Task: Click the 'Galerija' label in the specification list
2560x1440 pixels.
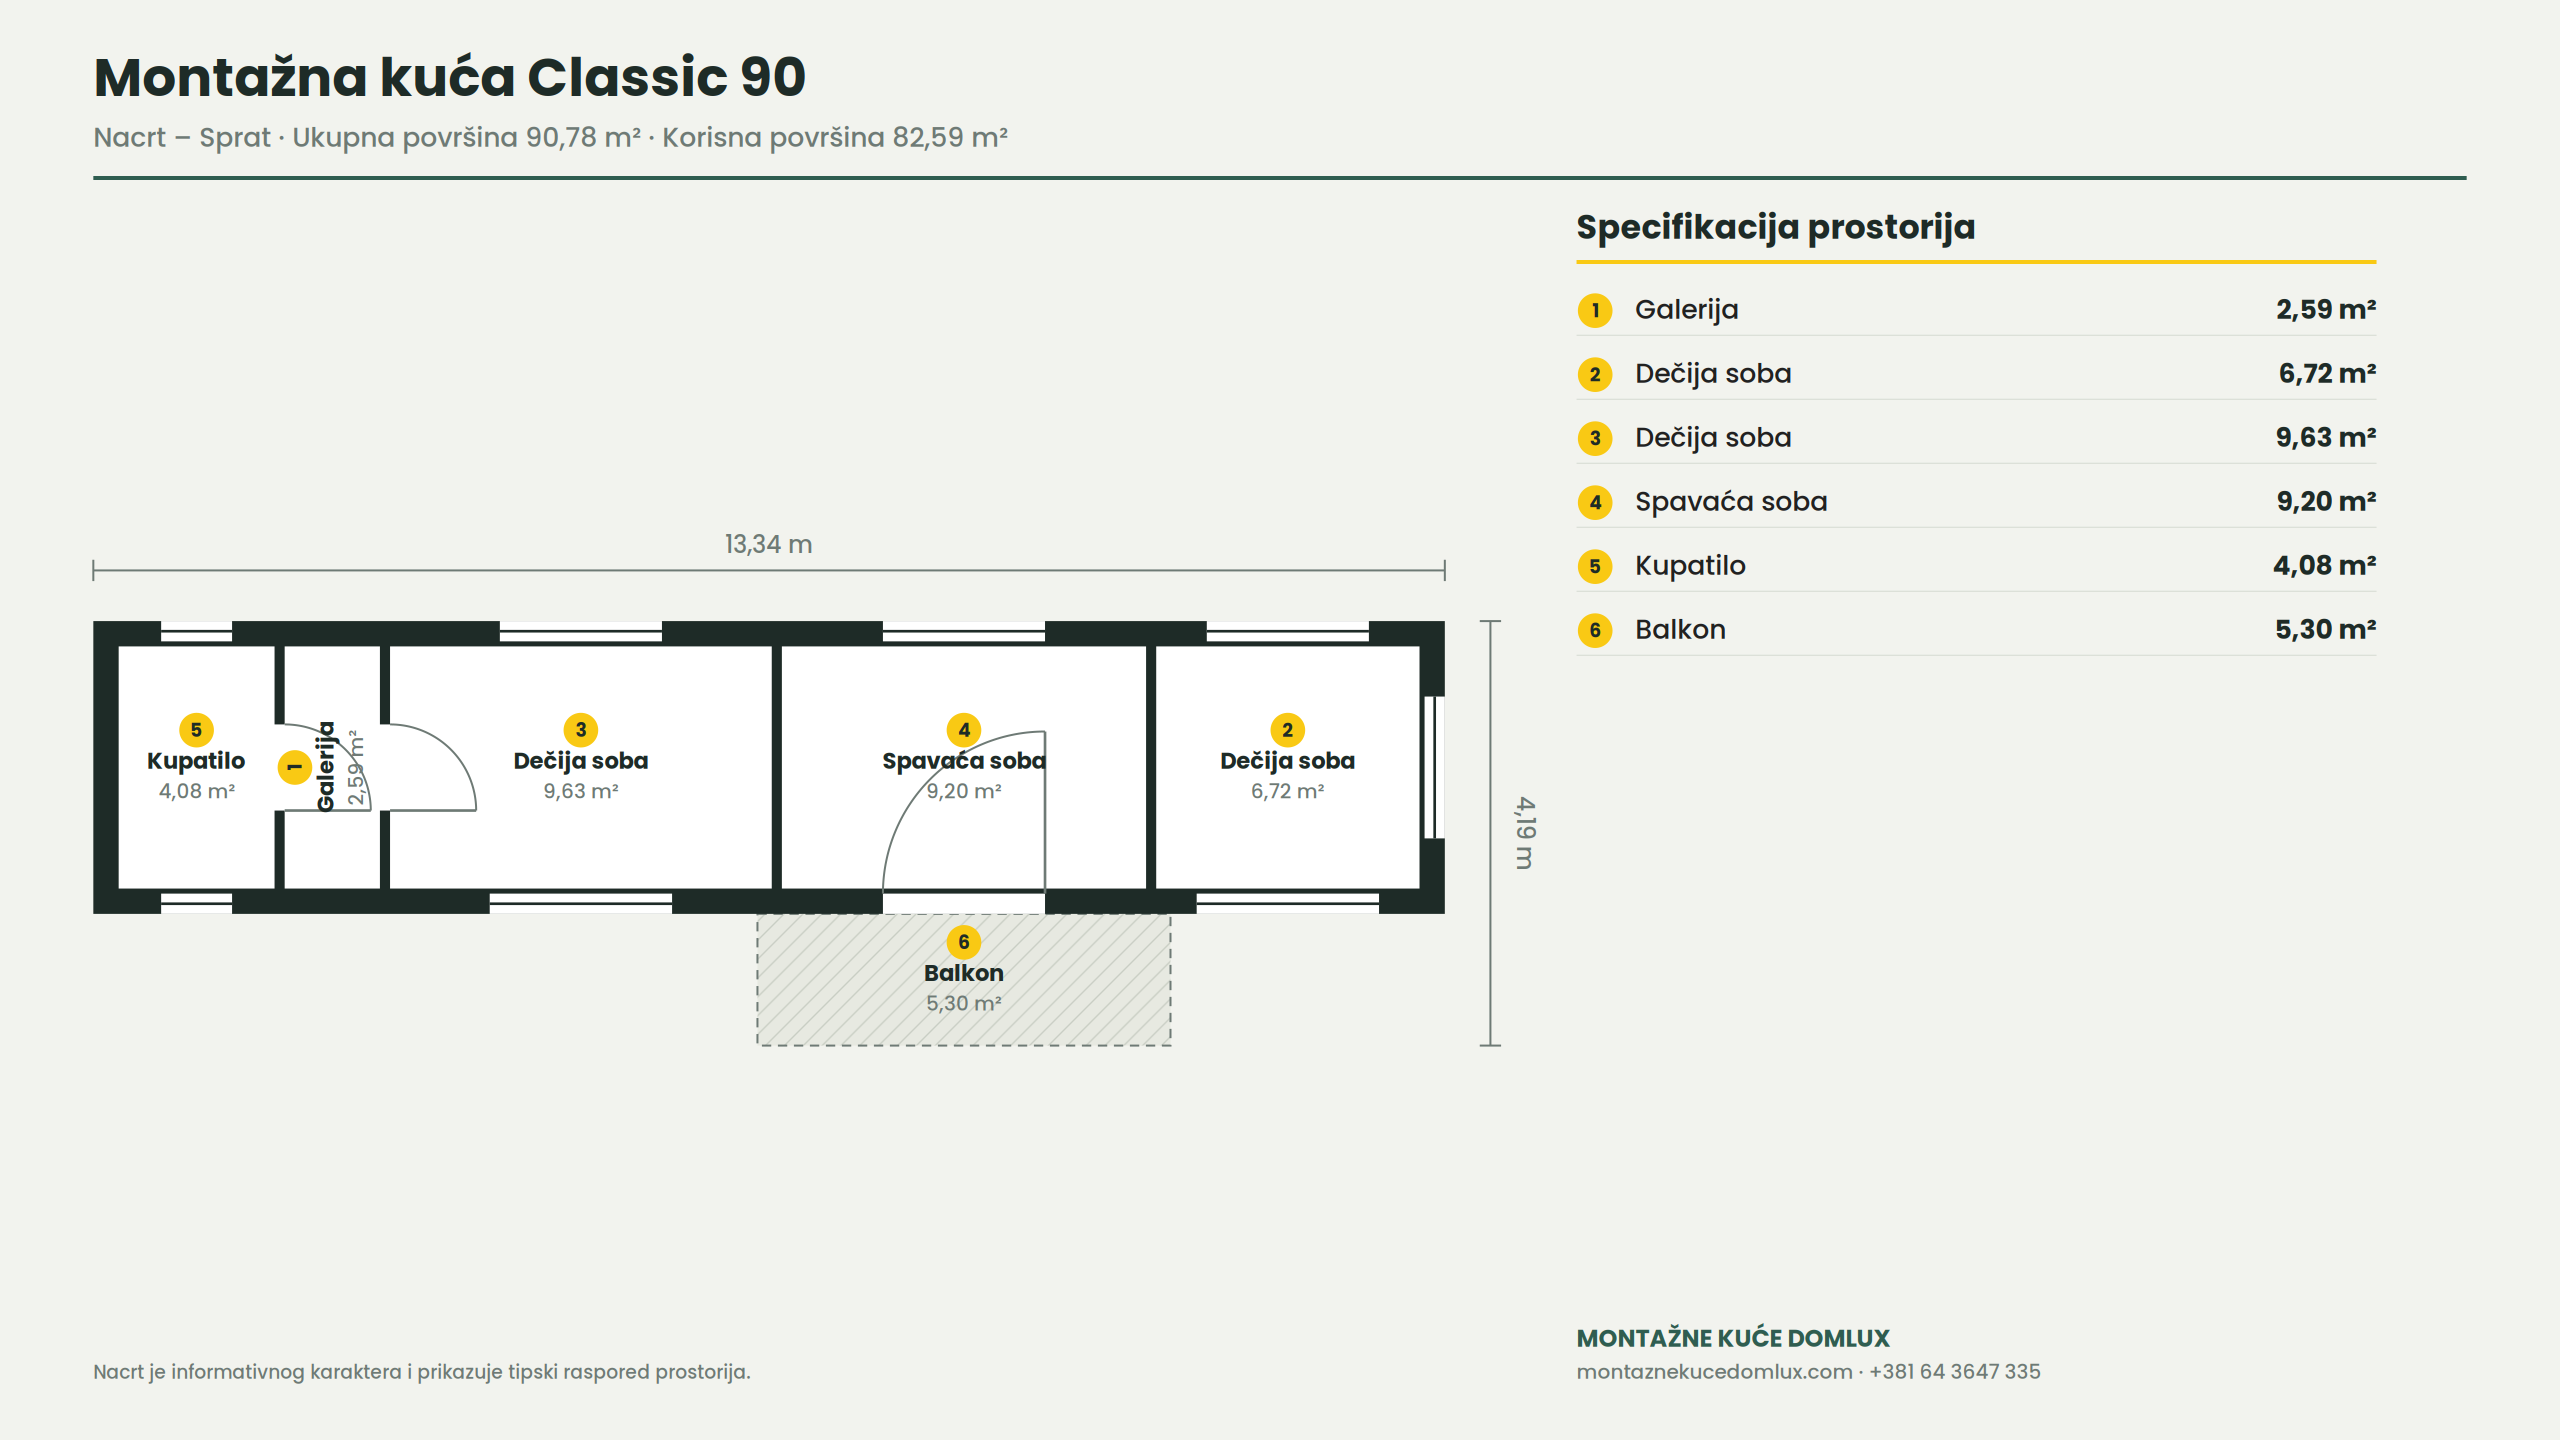Action: pyautogui.click(x=1687, y=310)
